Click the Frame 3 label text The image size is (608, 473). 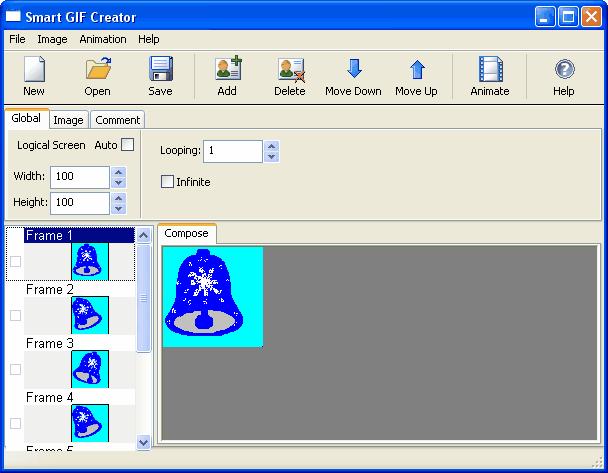click(x=50, y=343)
